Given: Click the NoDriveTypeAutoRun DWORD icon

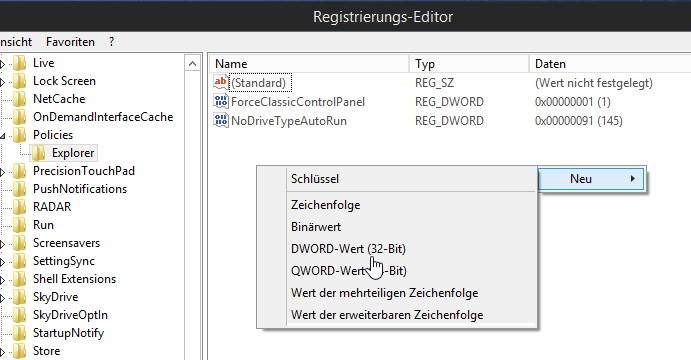Looking at the screenshot, I should [220, 120].
